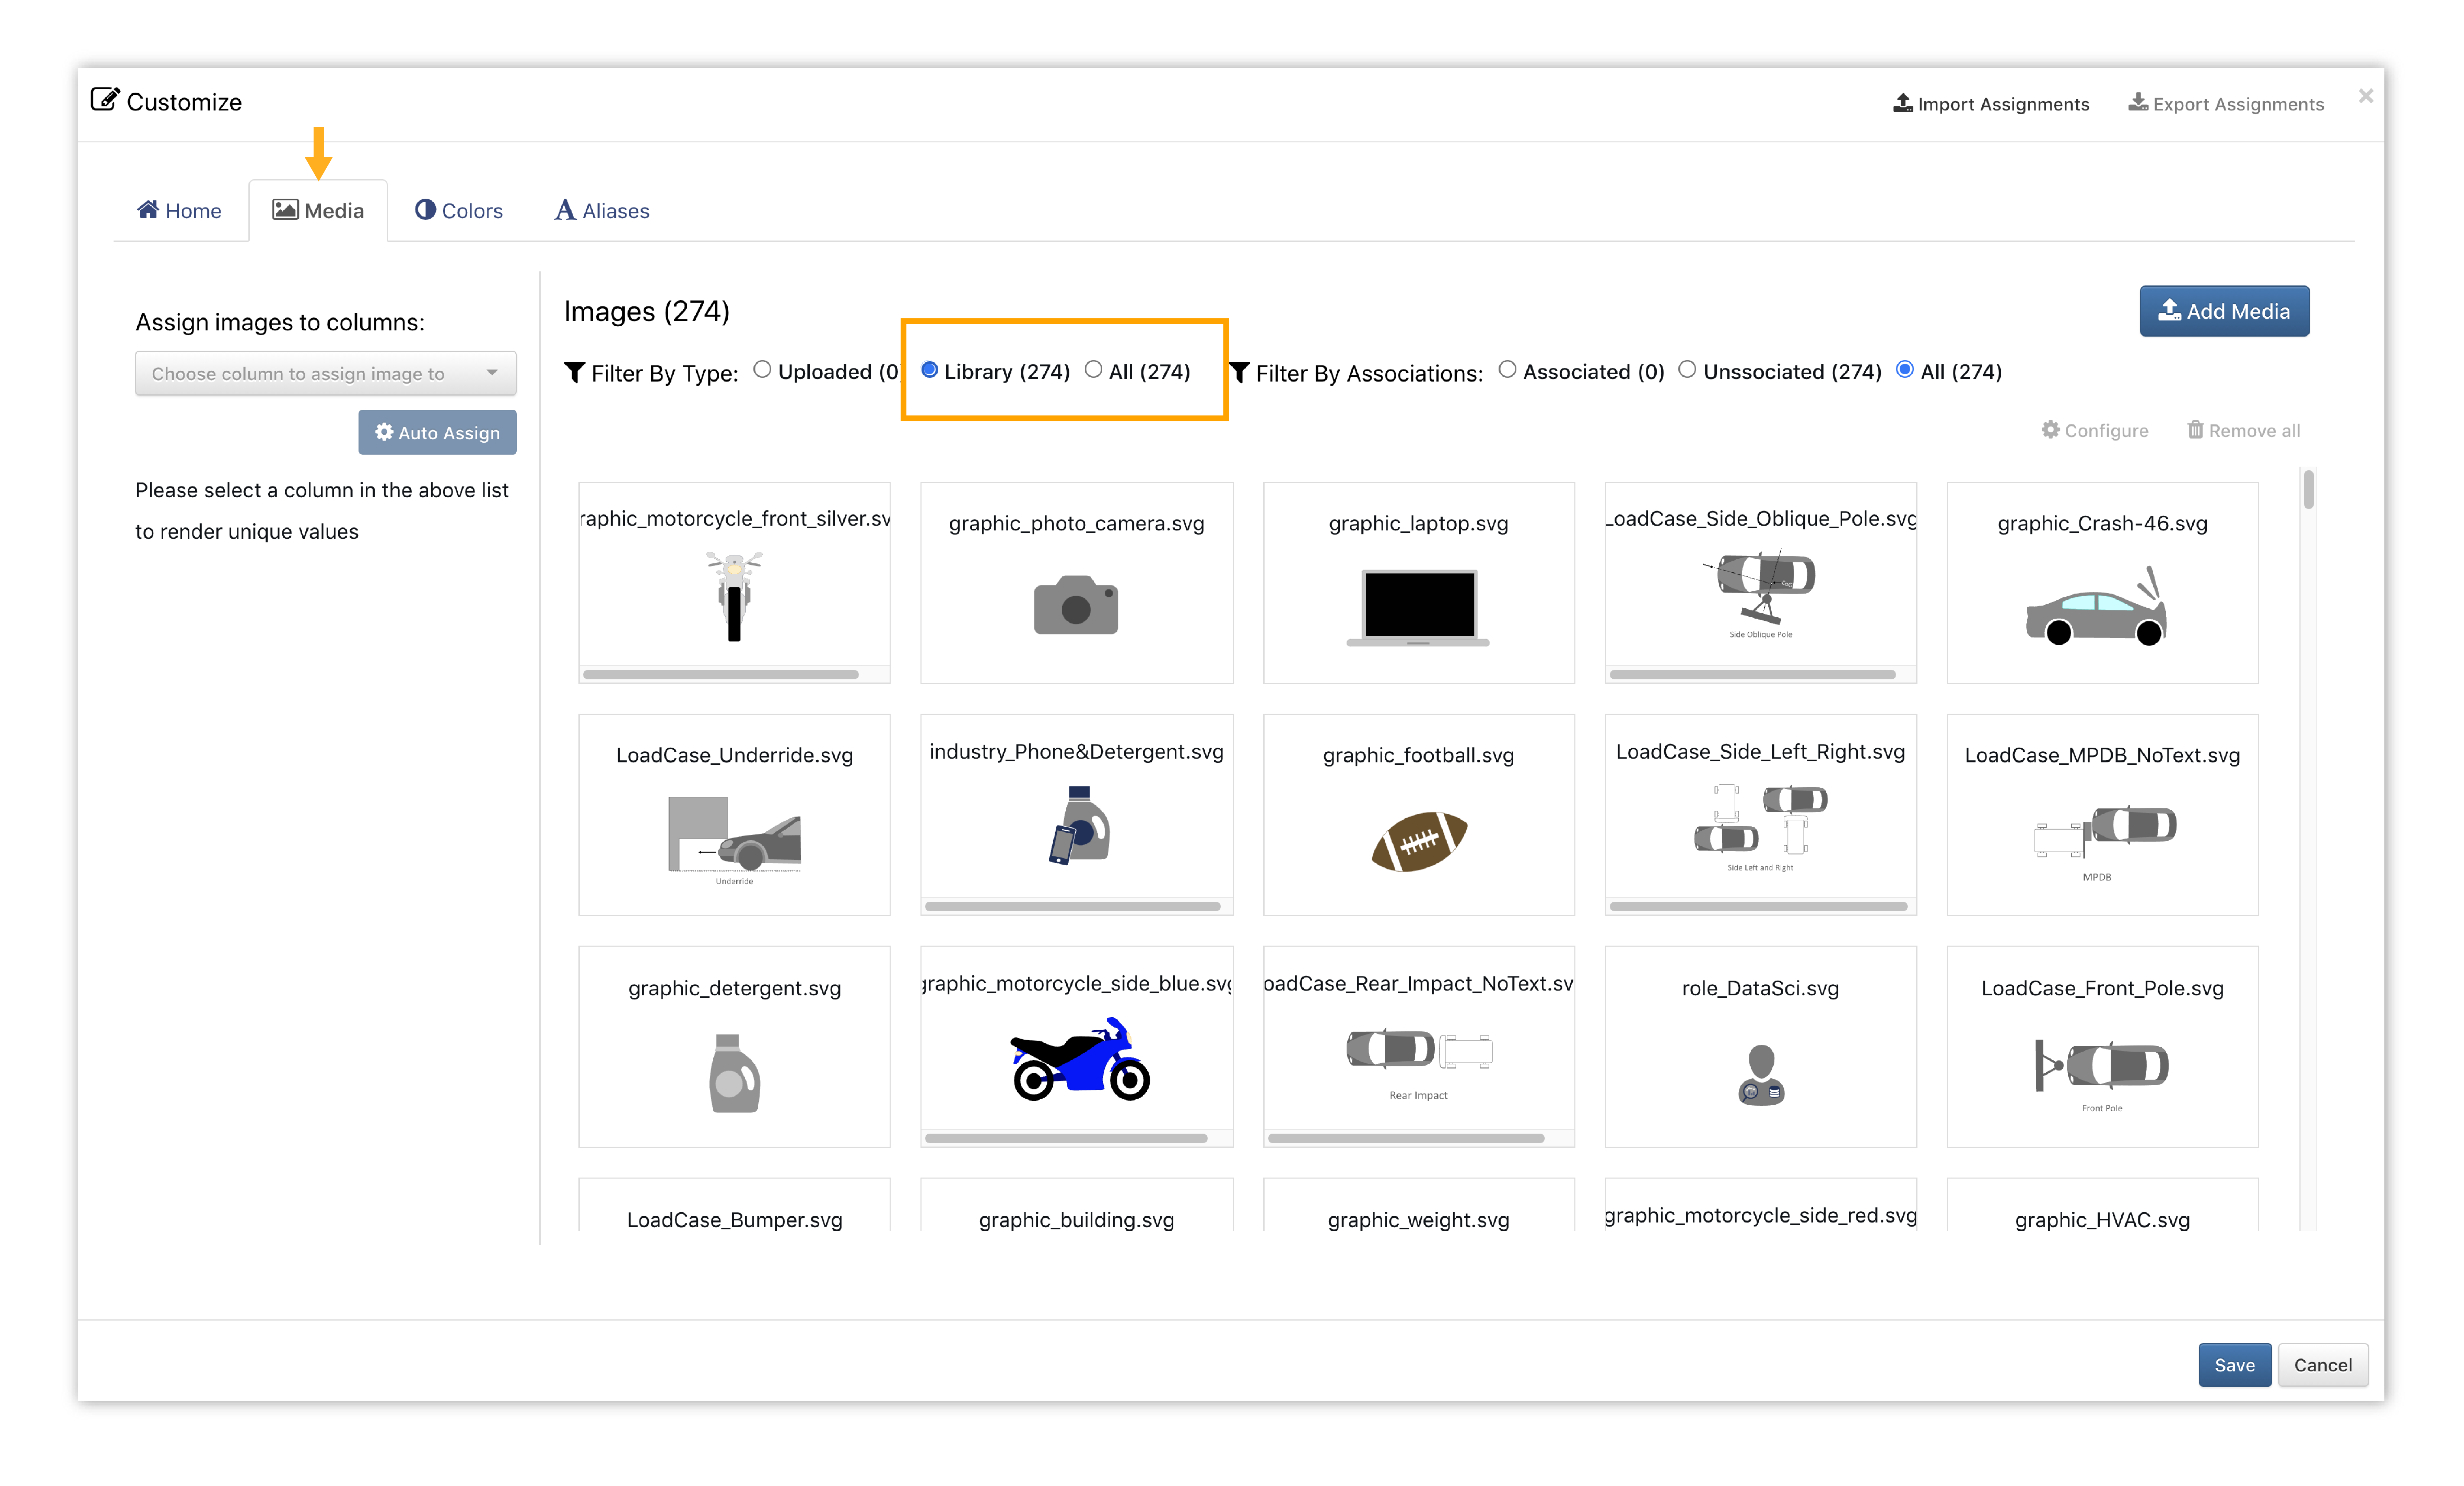2464x1486 pixels.
Task: Select the detergent bottle graphic
Action: click(734, 1073)
